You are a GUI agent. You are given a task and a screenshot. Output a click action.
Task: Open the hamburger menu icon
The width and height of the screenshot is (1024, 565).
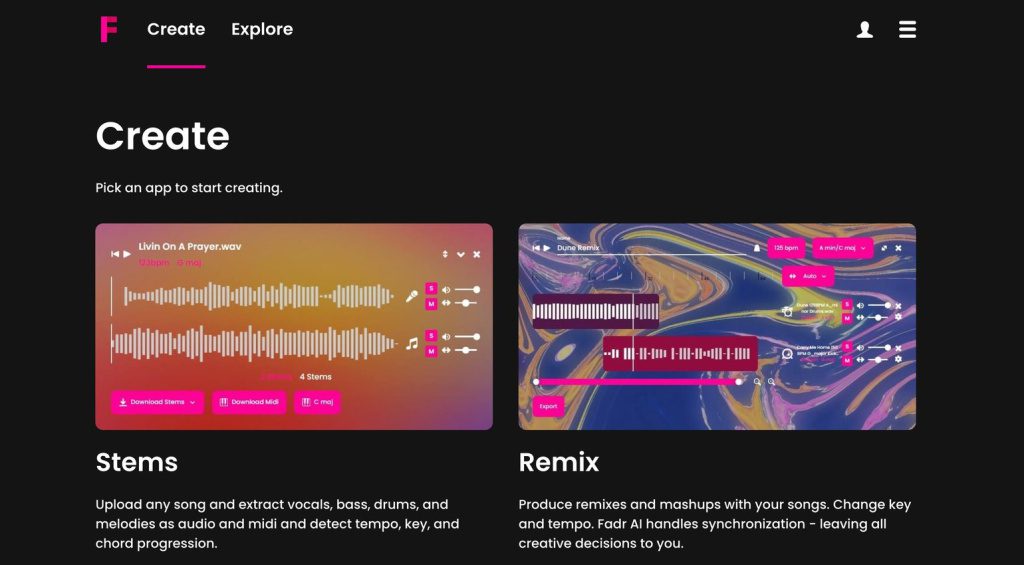[907, 29]
